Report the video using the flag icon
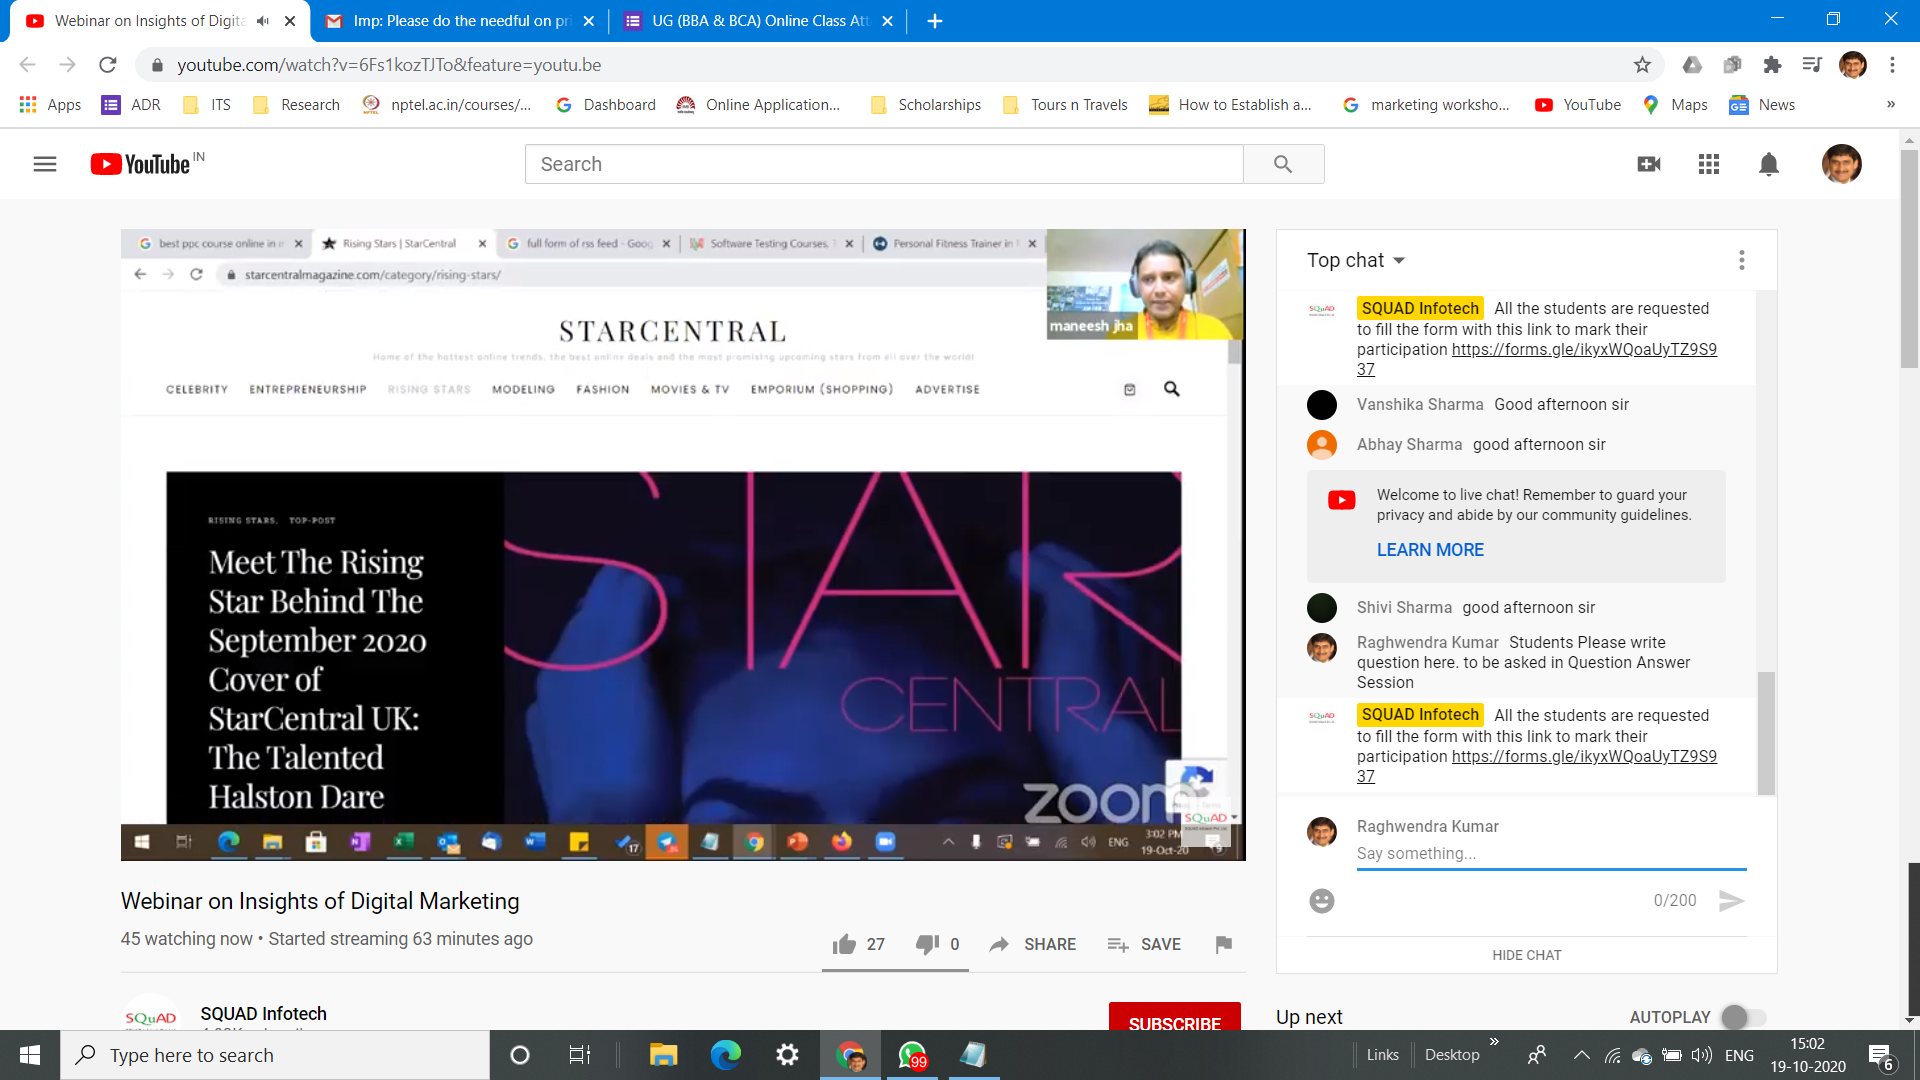The height and width of the screenshot is (1080, 1920). point(1223,944)
